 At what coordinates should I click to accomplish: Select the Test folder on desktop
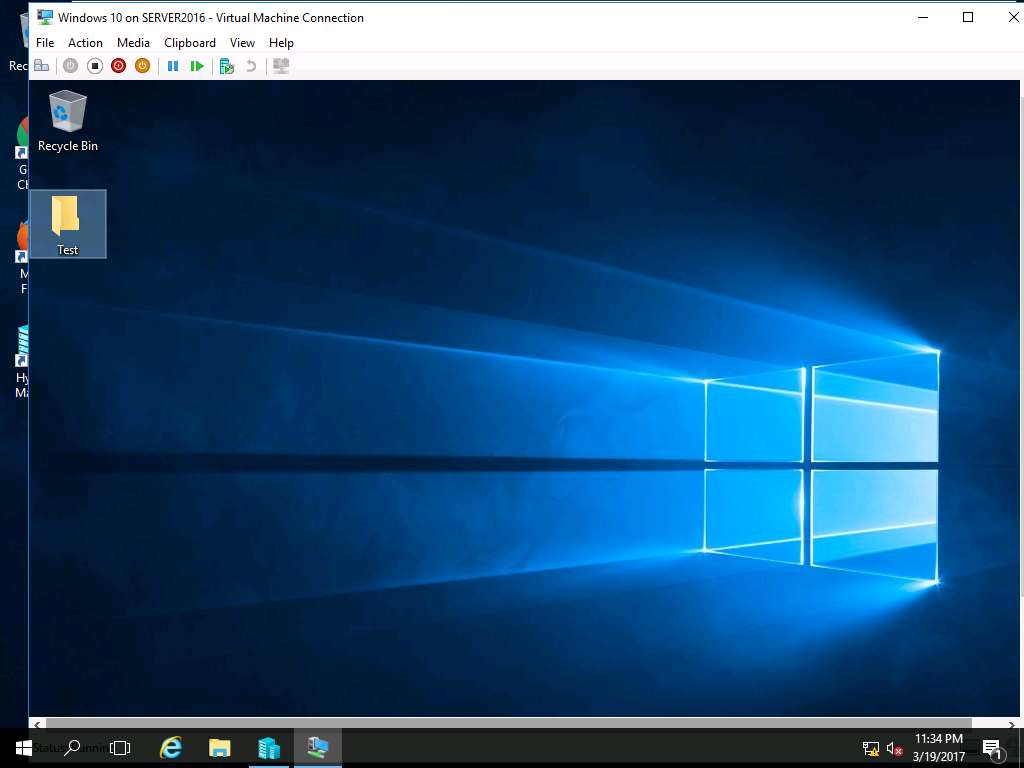click(68, 224)
